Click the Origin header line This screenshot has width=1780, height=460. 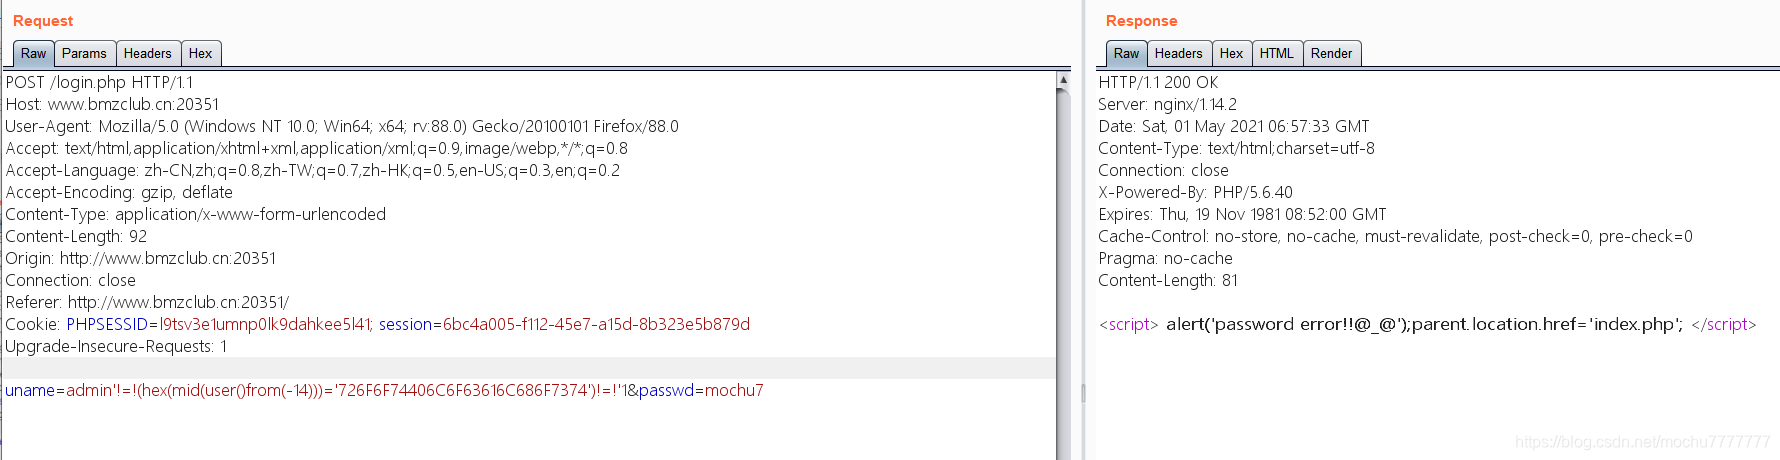pos(141,258)
